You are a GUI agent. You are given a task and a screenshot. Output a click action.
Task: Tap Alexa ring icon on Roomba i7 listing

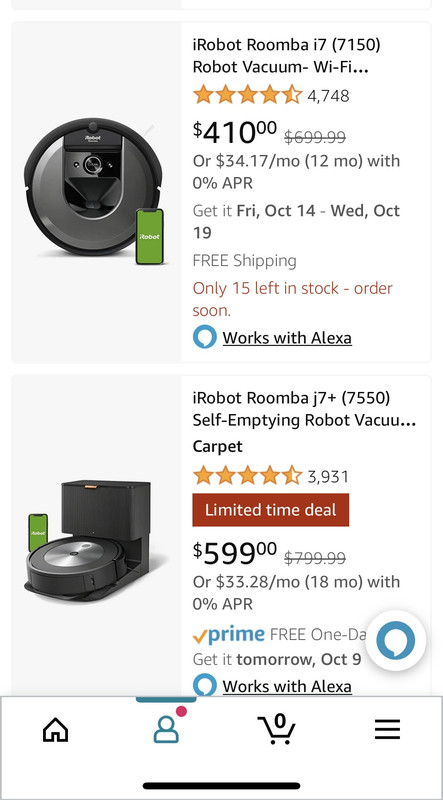click(205, 337)
